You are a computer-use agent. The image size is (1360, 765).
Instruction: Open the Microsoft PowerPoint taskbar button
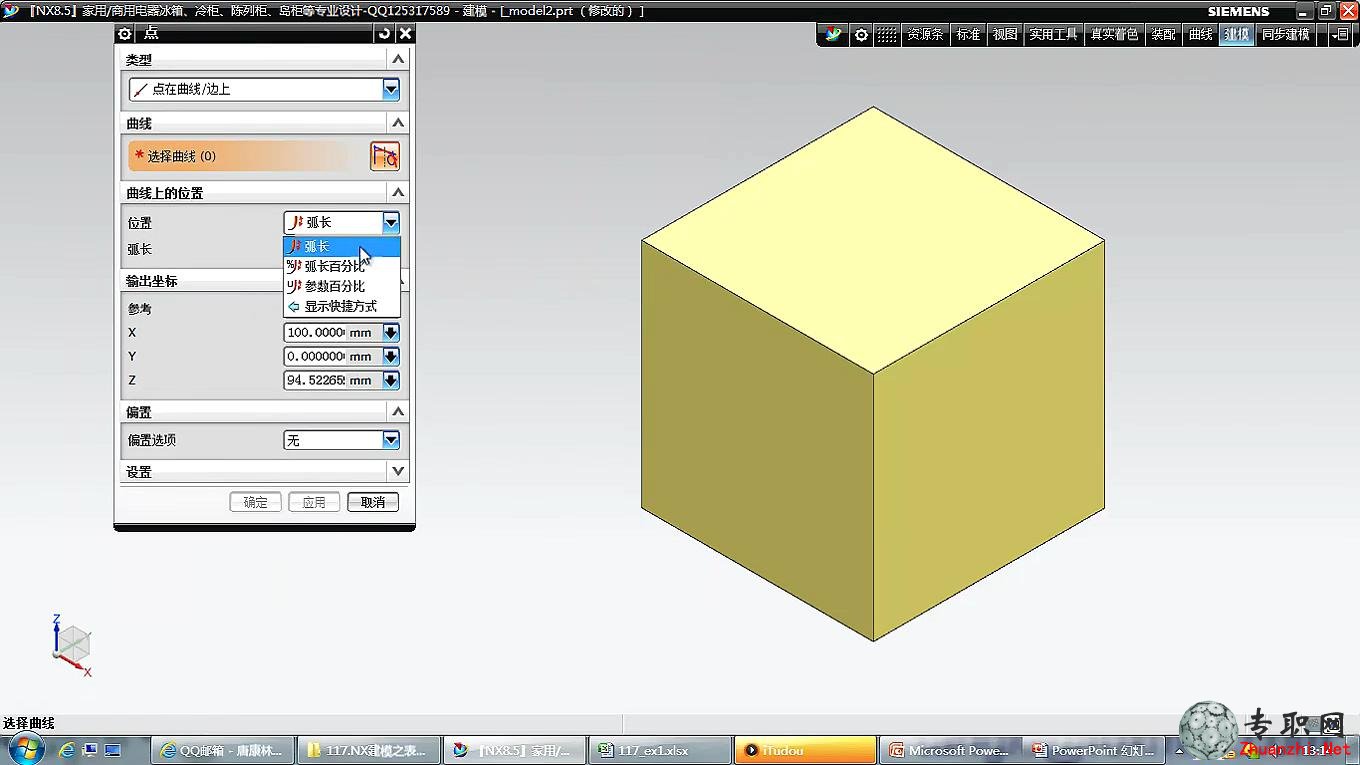point(951,750)
